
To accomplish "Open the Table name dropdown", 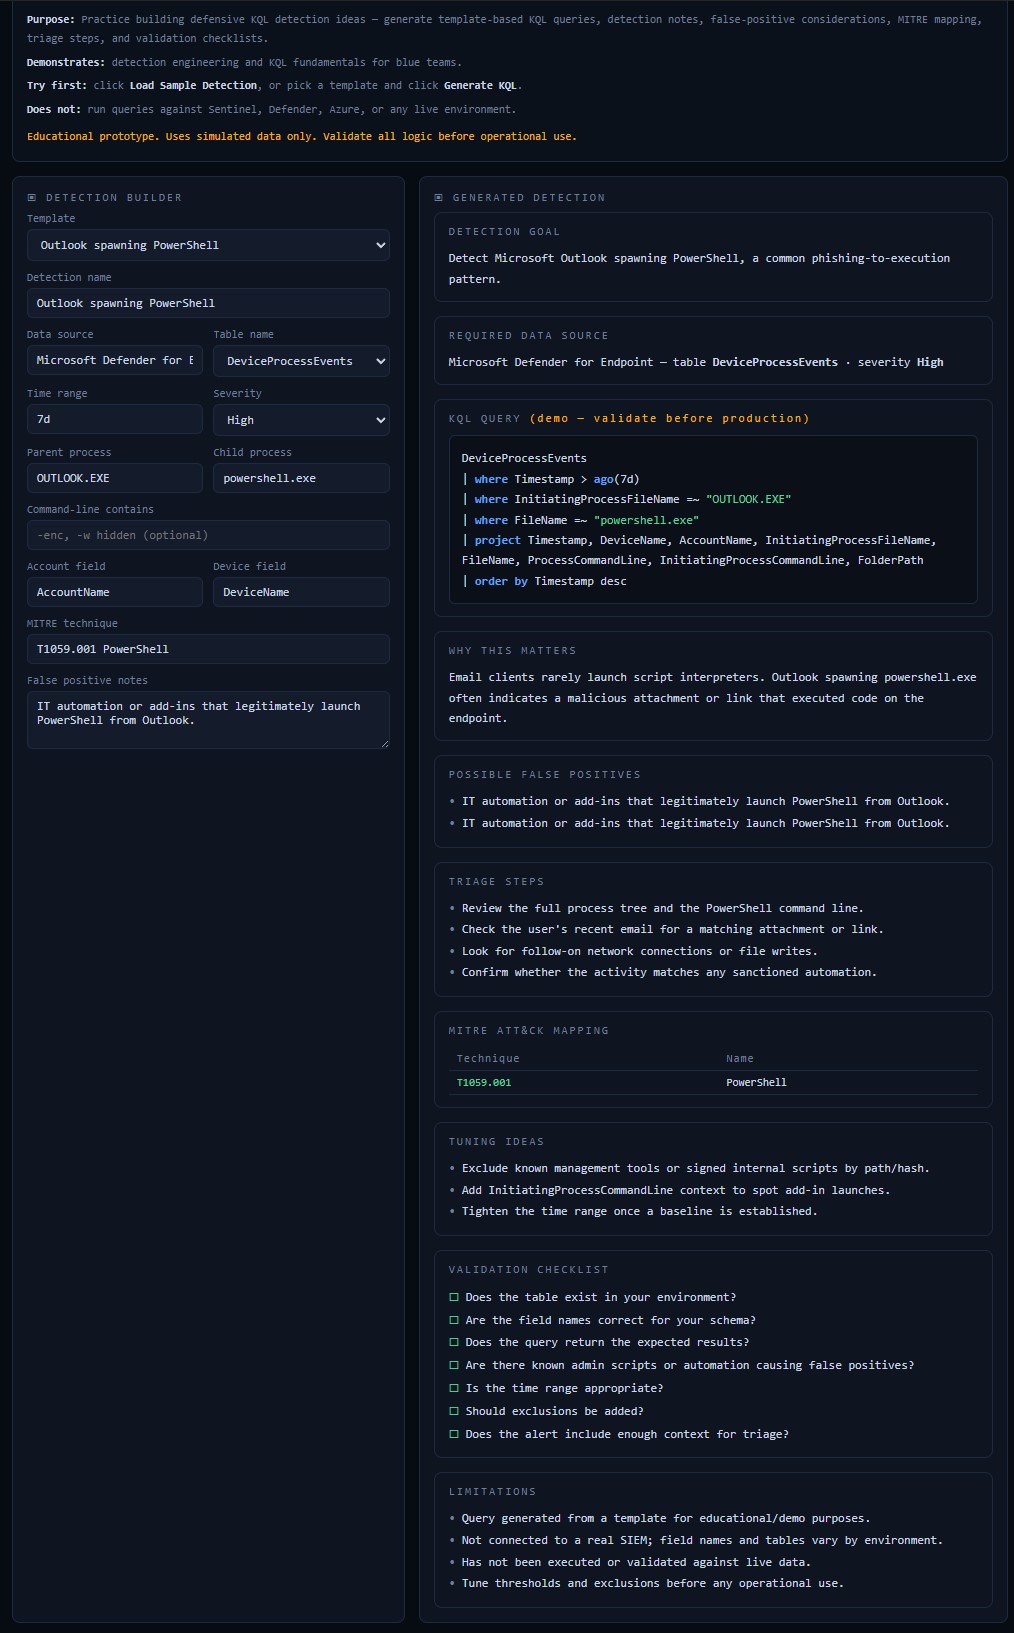I will tap(301, 361).
